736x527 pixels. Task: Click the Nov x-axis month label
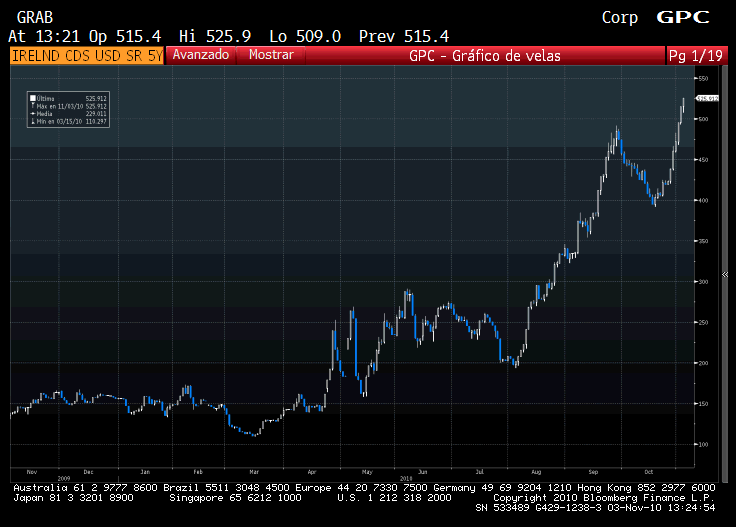31,472
